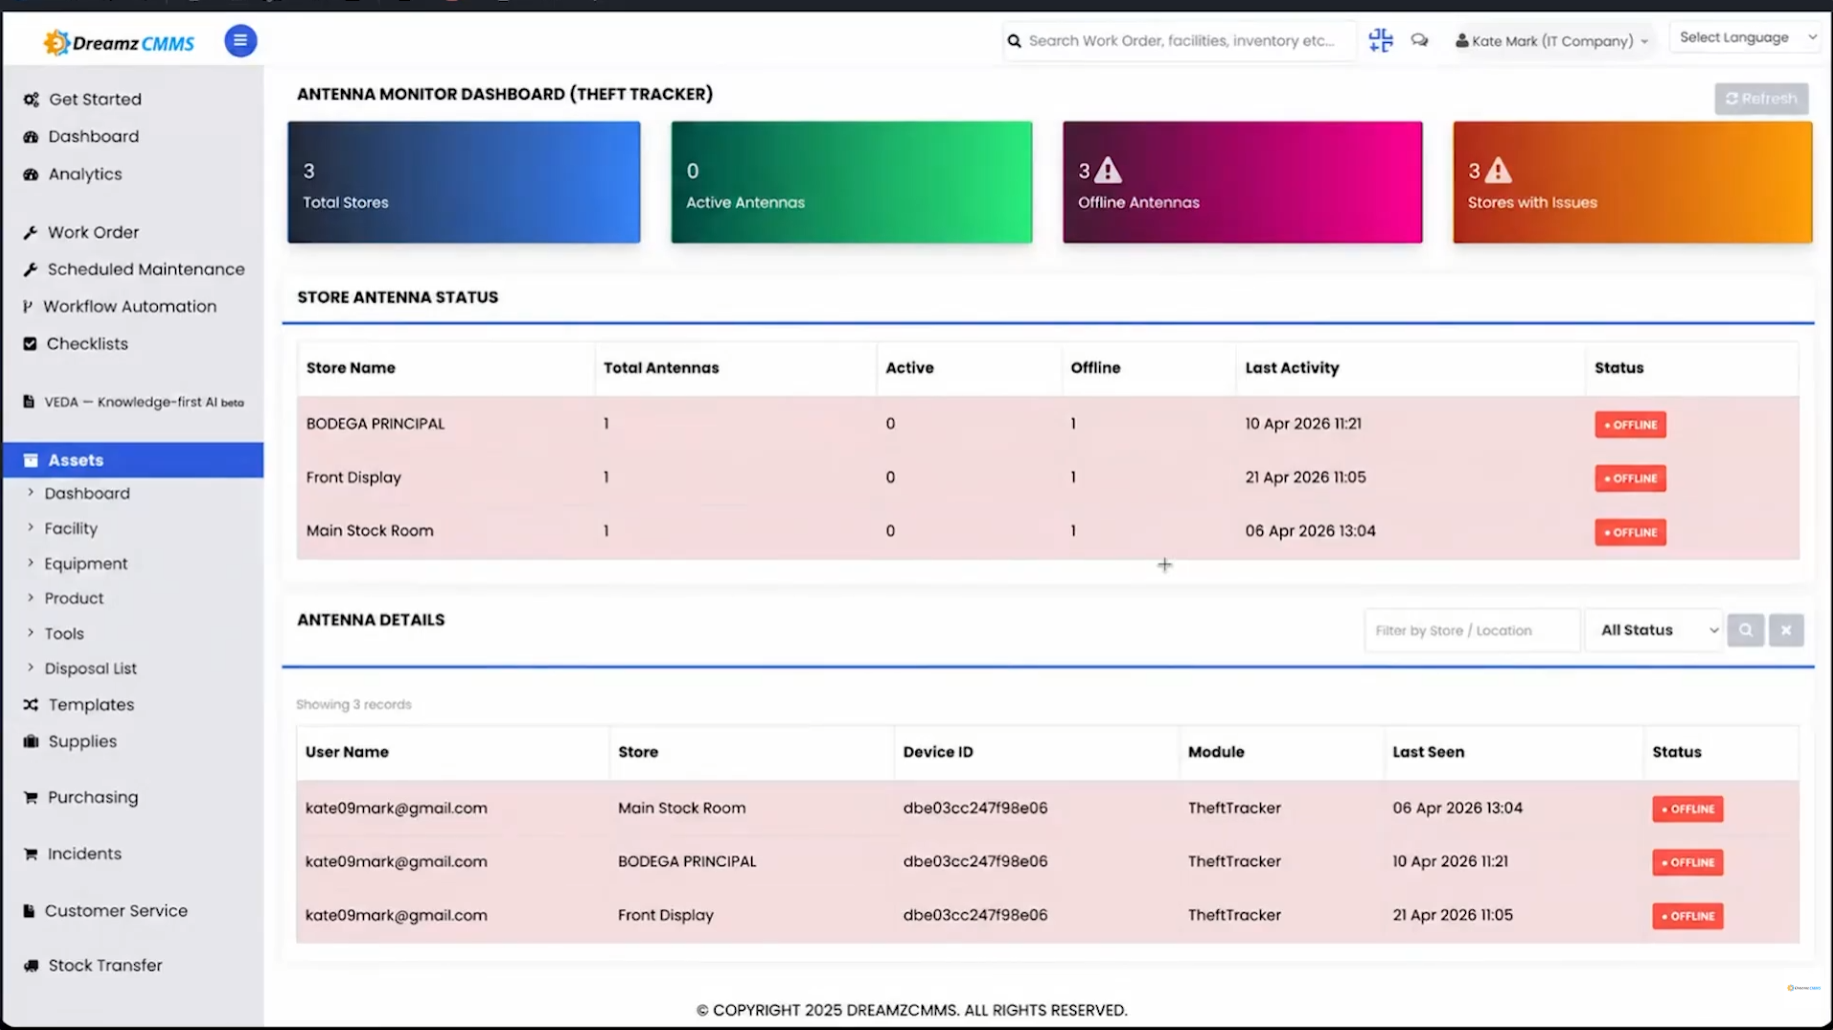Click the fullscreen collapse icon beside search
Image resolution: width=1833 pixels, height=1030 pixels.
pyautogui.click(x=1380, y=40)
